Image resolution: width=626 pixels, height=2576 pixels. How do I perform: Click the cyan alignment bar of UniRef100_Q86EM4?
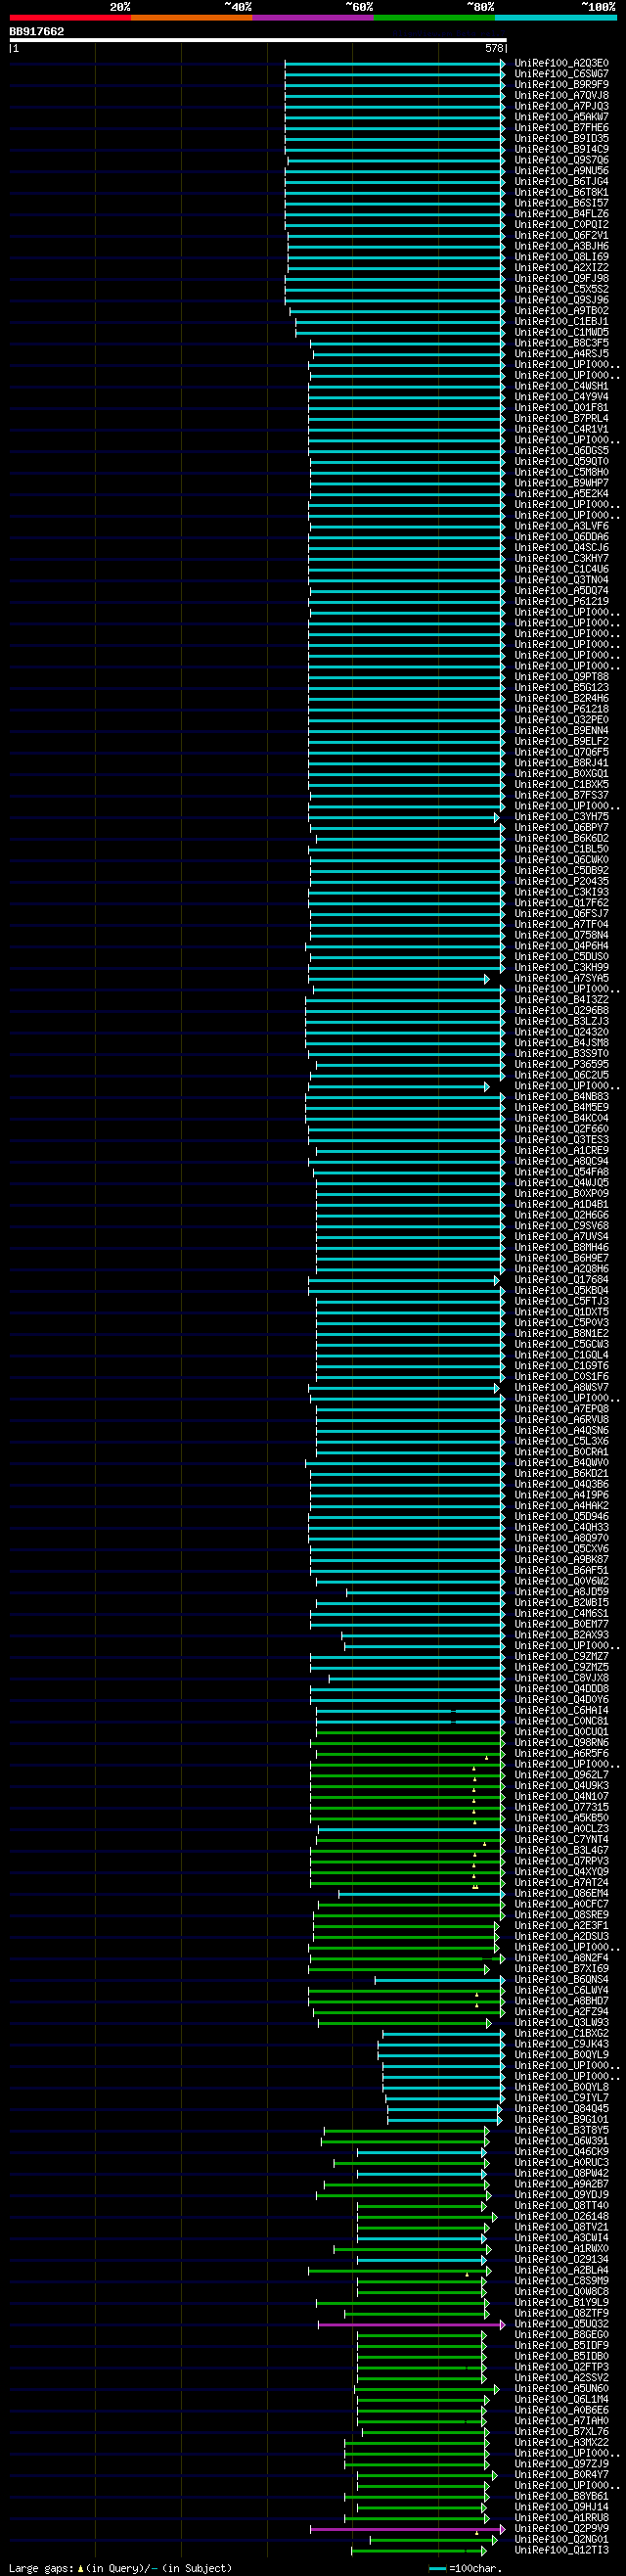coord(422,1893)
